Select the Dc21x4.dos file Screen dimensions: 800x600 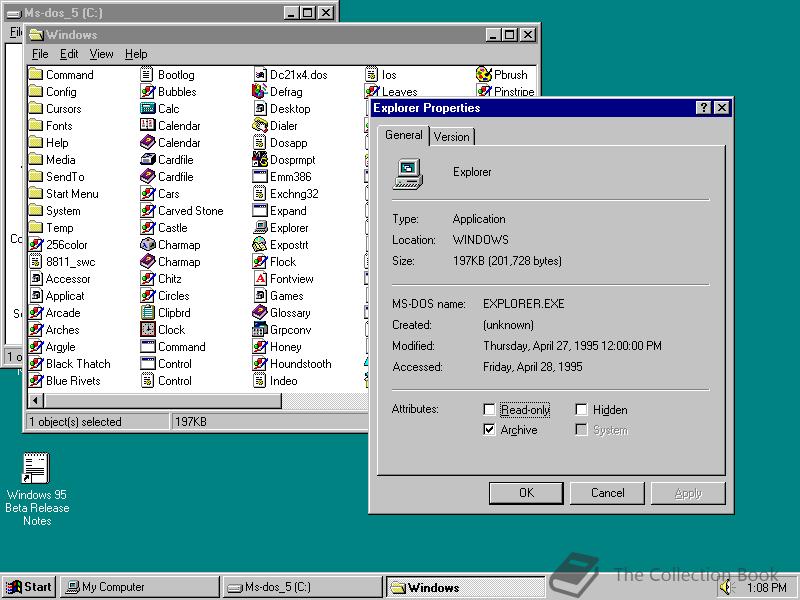290,74
